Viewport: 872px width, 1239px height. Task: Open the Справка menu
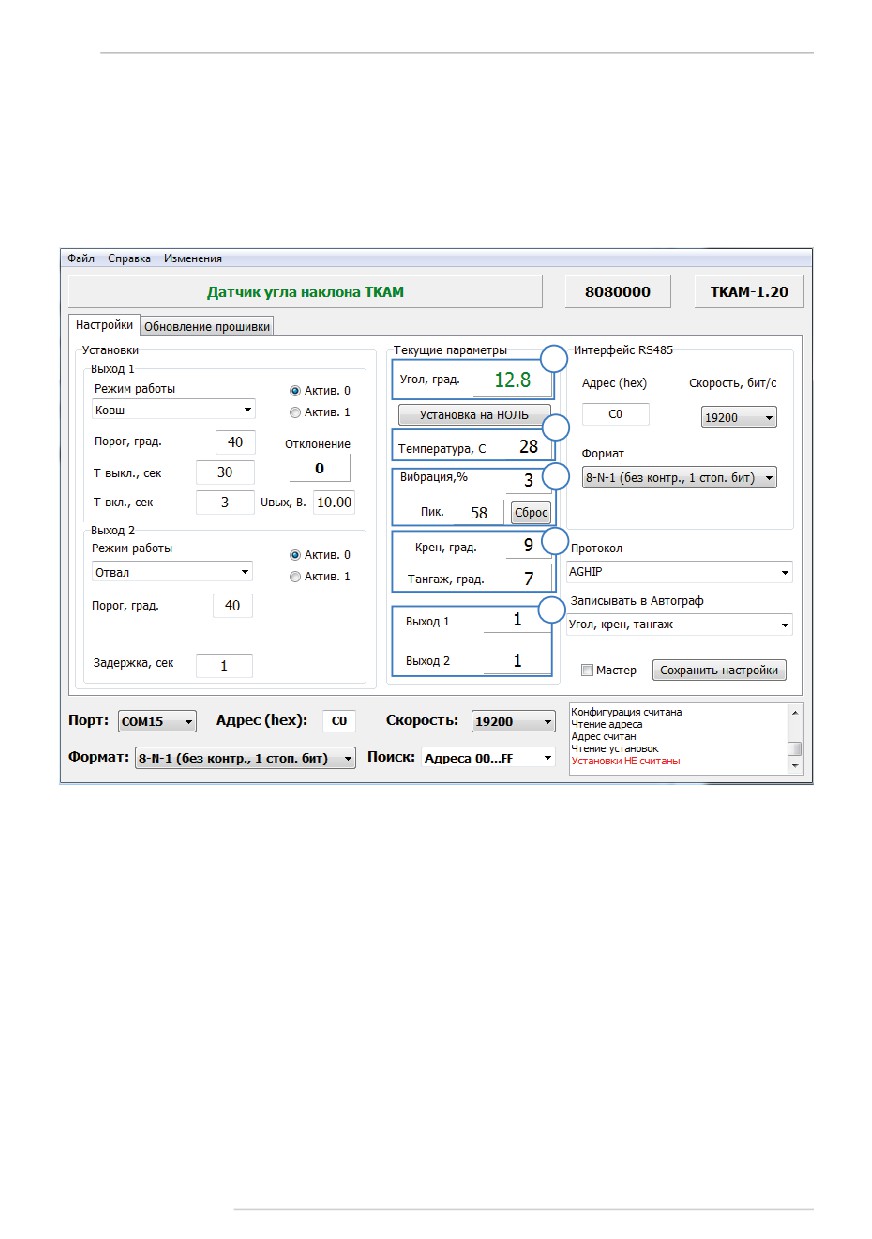[x=129, y=258]
